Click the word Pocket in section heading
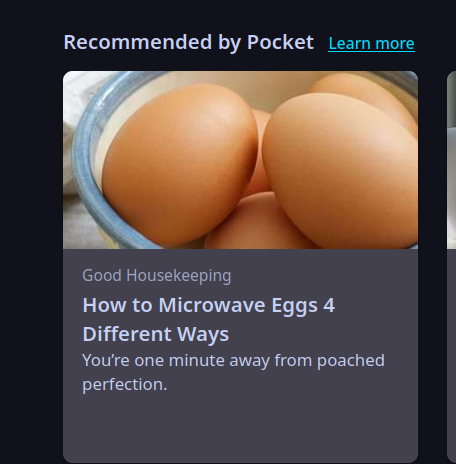 coord(280,42)
